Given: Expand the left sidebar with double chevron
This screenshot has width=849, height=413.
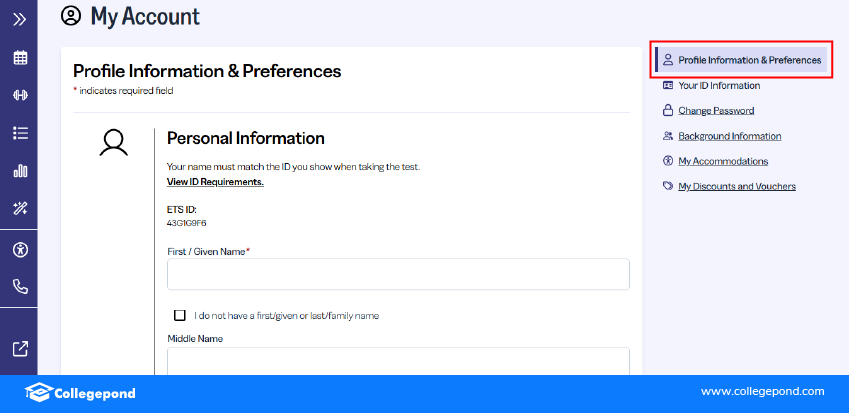Looking at the screenshot, I should click(x=19, y=18).
